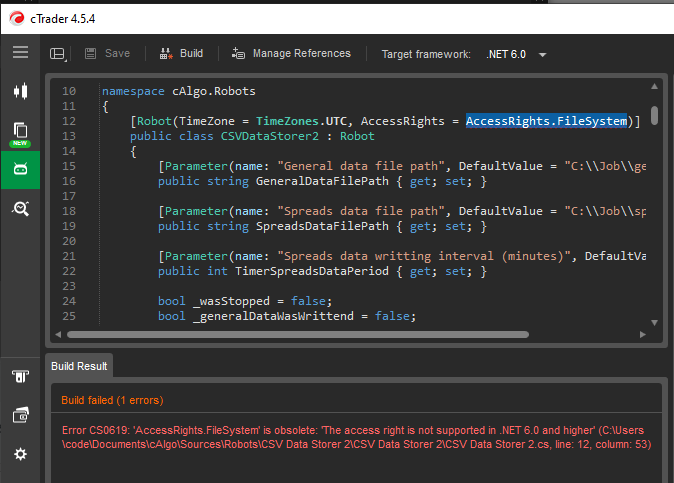Click the horizontal scroll-left arrow
The height and width of the screenshot is (483, 674).
[x=58, y=334]
